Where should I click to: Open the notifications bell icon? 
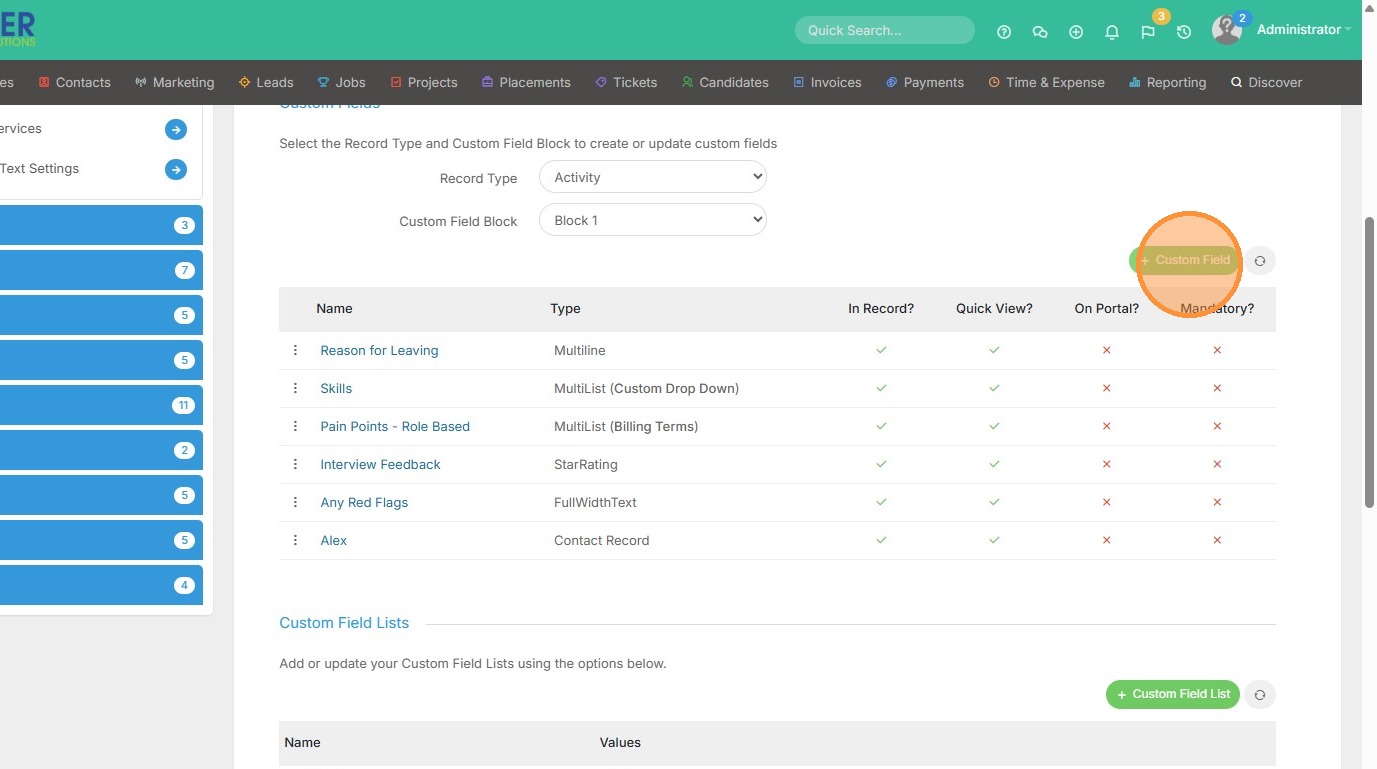click(1112, 32)
